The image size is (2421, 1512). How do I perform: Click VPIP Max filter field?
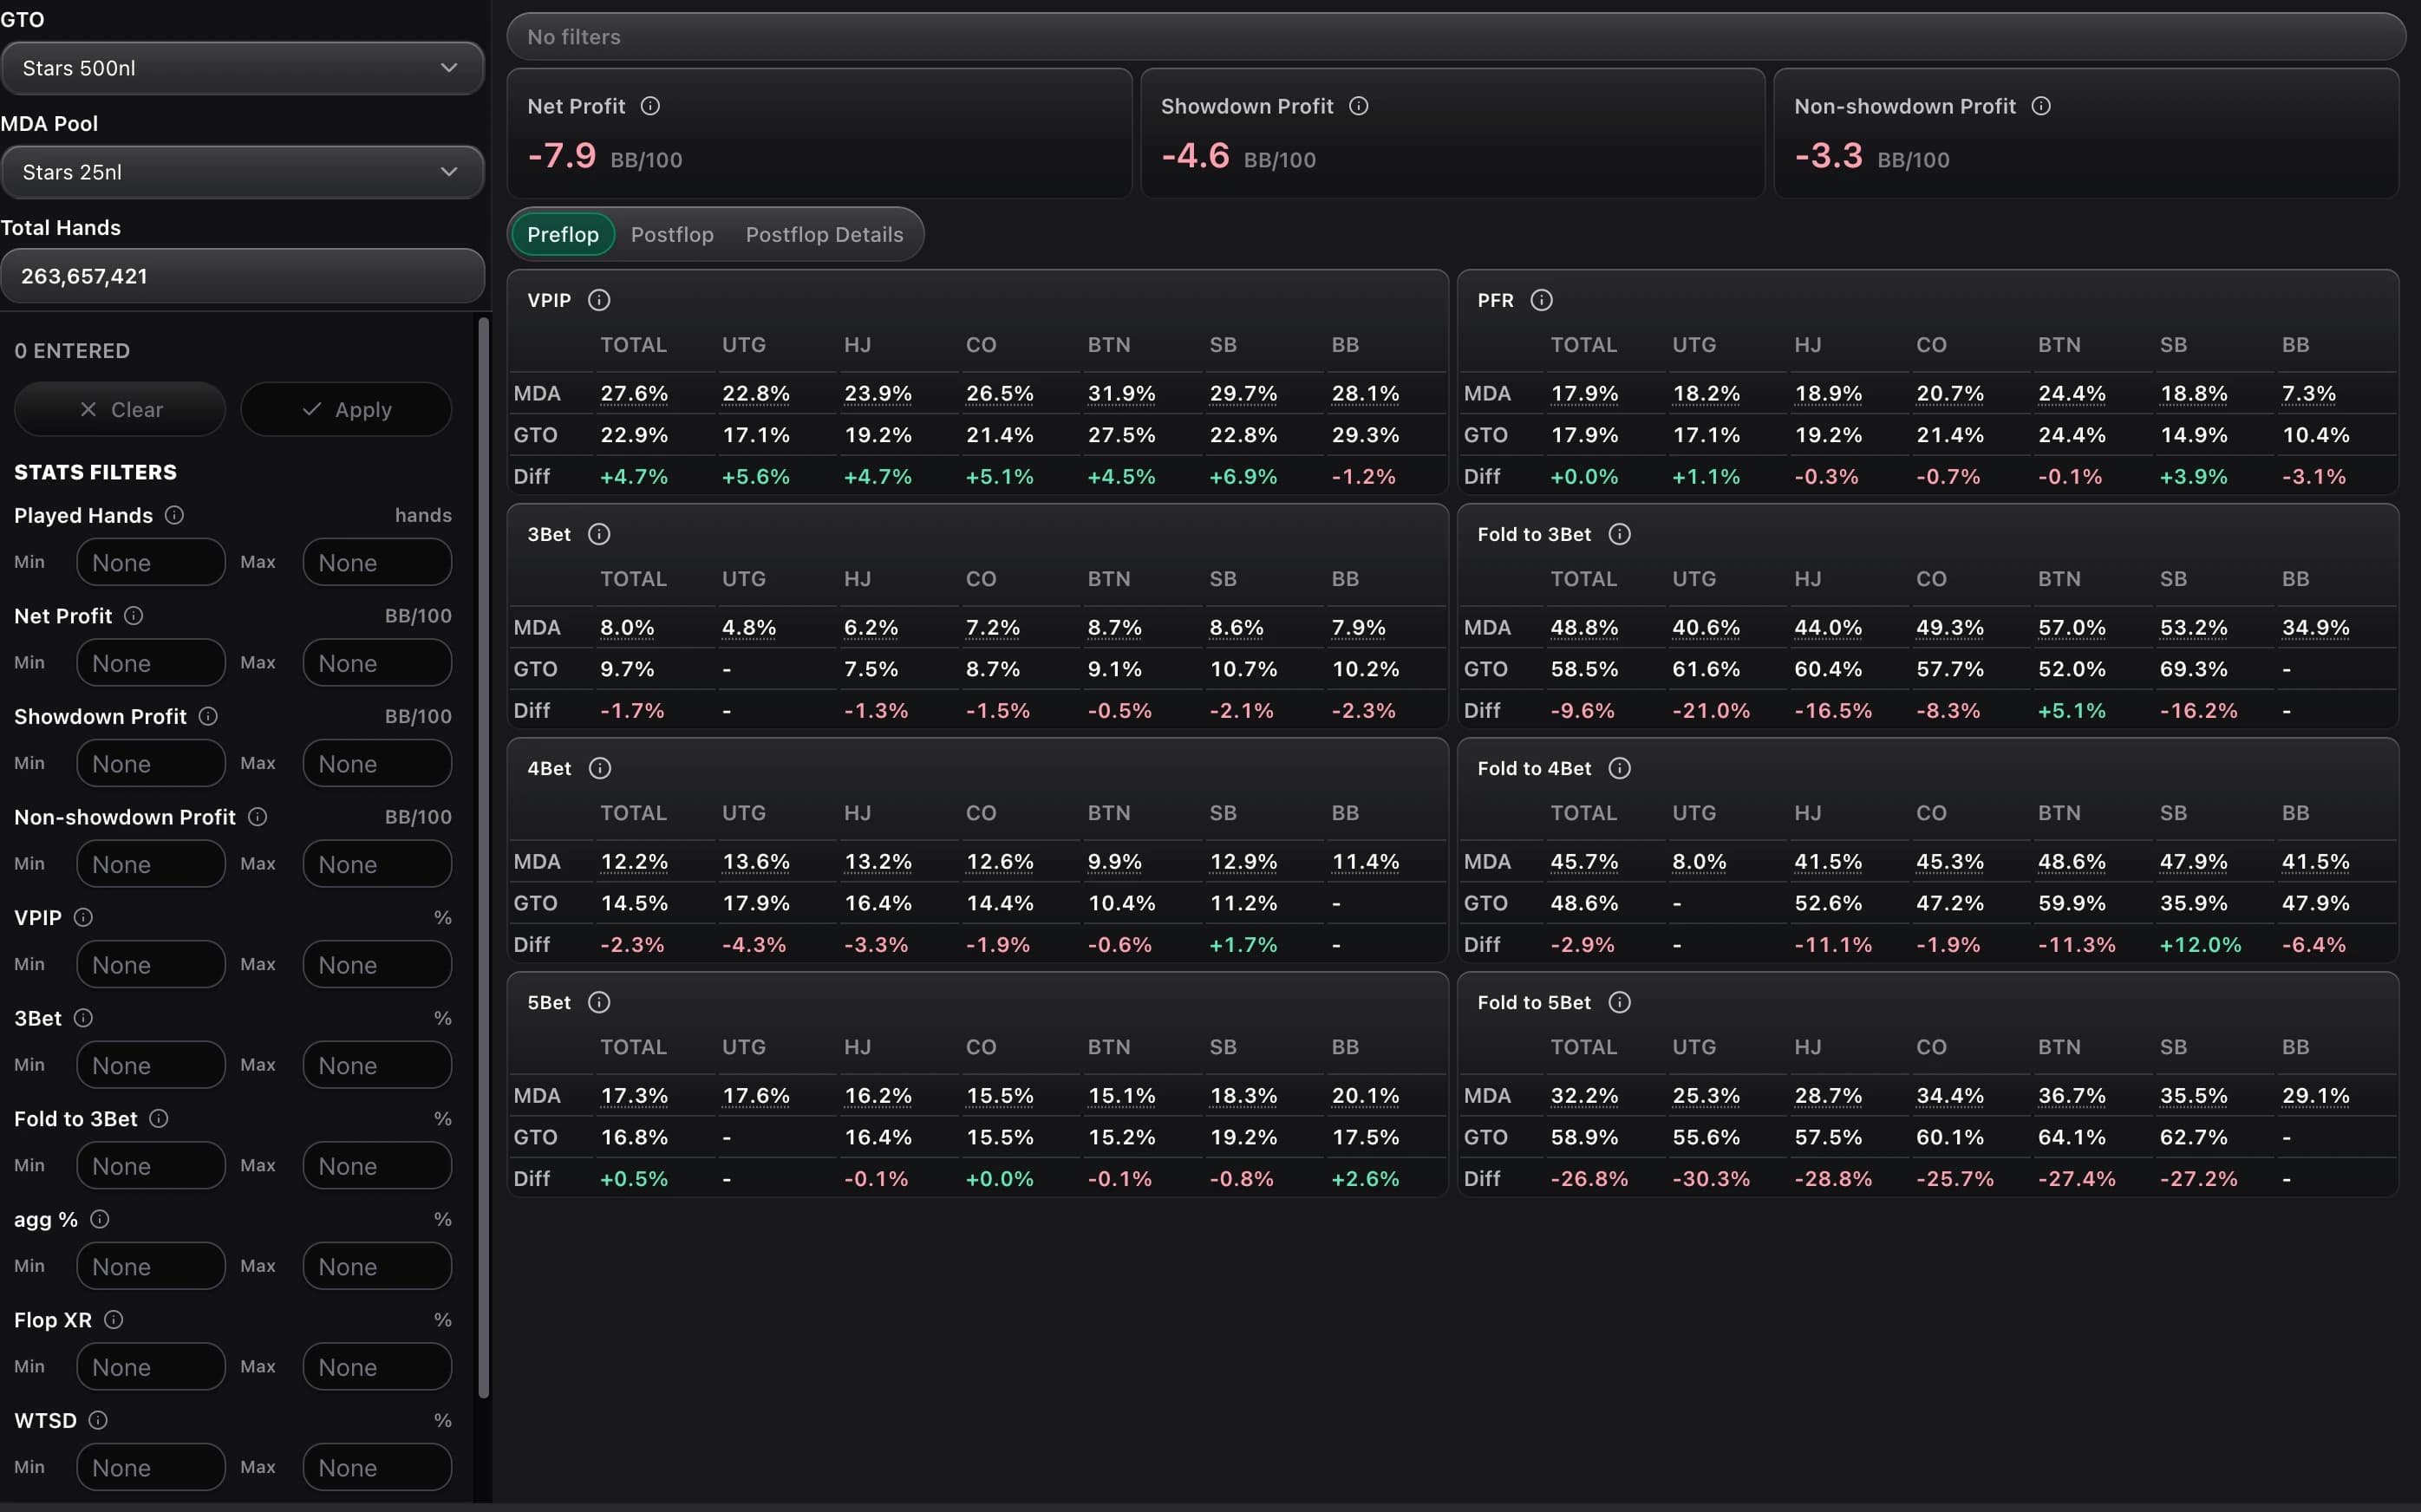tap(377, 964)
